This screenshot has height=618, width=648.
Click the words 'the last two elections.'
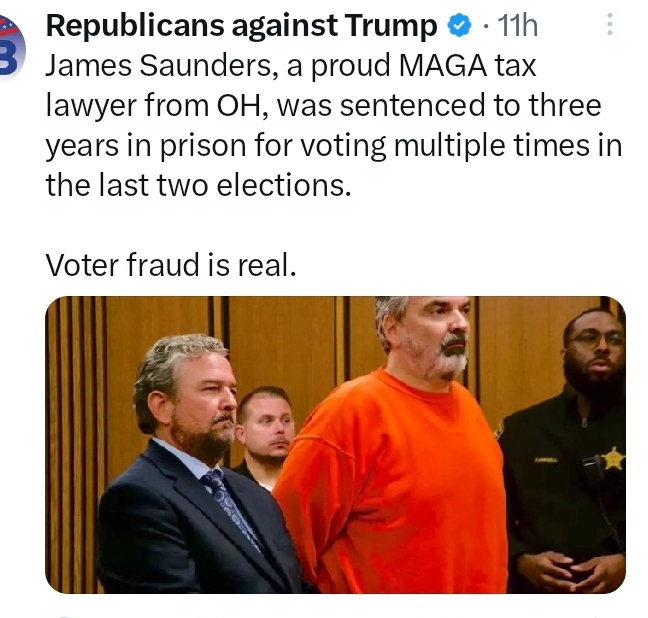click(x=198, y=185)
